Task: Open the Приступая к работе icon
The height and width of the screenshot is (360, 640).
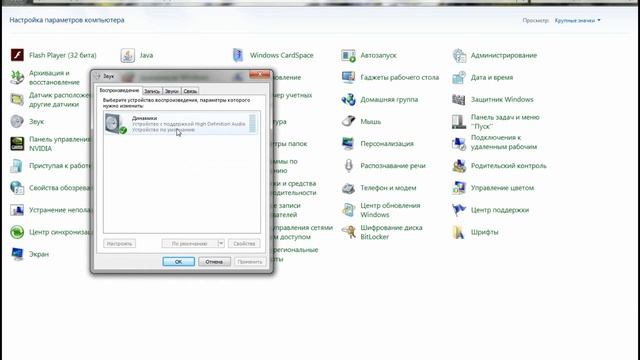Action: [x=17, y=166]
